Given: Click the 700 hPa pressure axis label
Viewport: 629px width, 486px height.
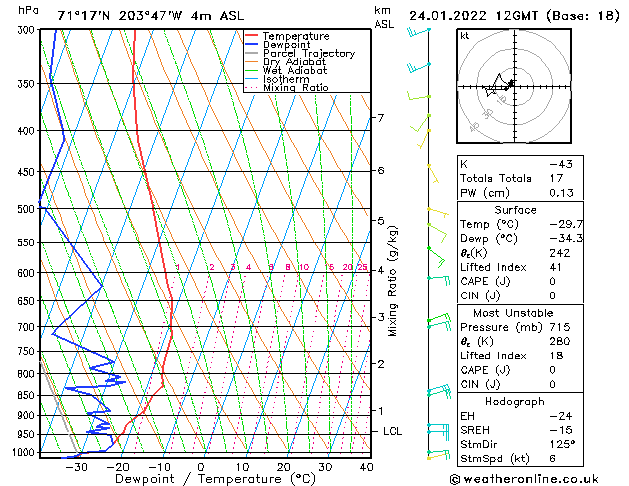Looking at the screenshot, I should [28, 327].
